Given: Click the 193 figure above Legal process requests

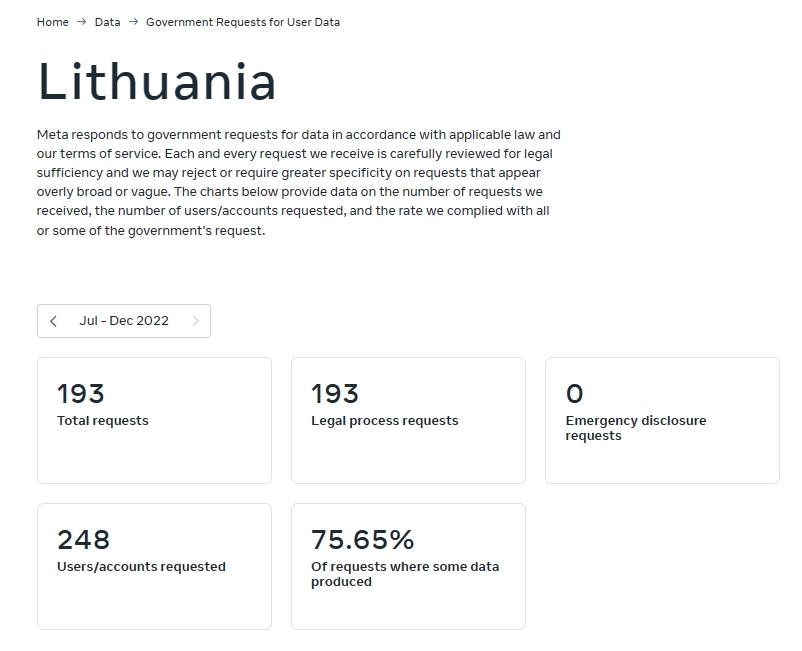Looking at the screenshot, I should tap(335, 394).
